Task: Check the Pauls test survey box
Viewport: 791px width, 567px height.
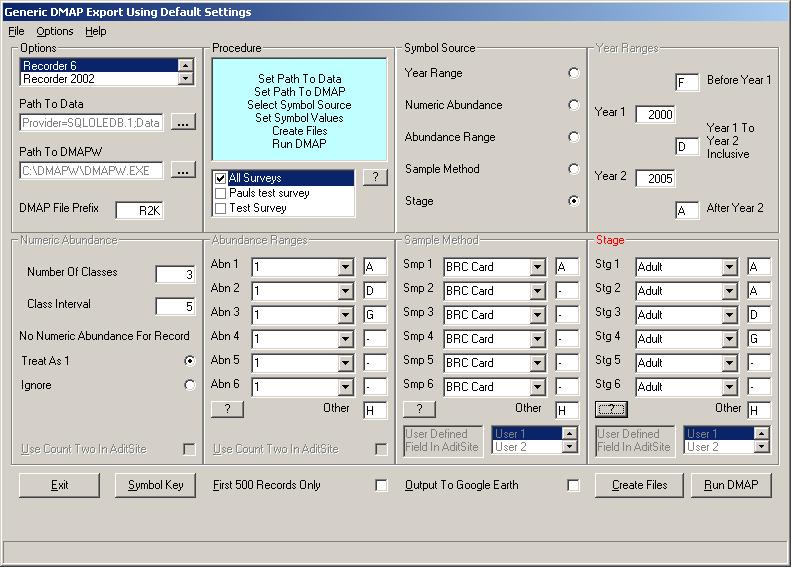Action: (x=220, y=193)
